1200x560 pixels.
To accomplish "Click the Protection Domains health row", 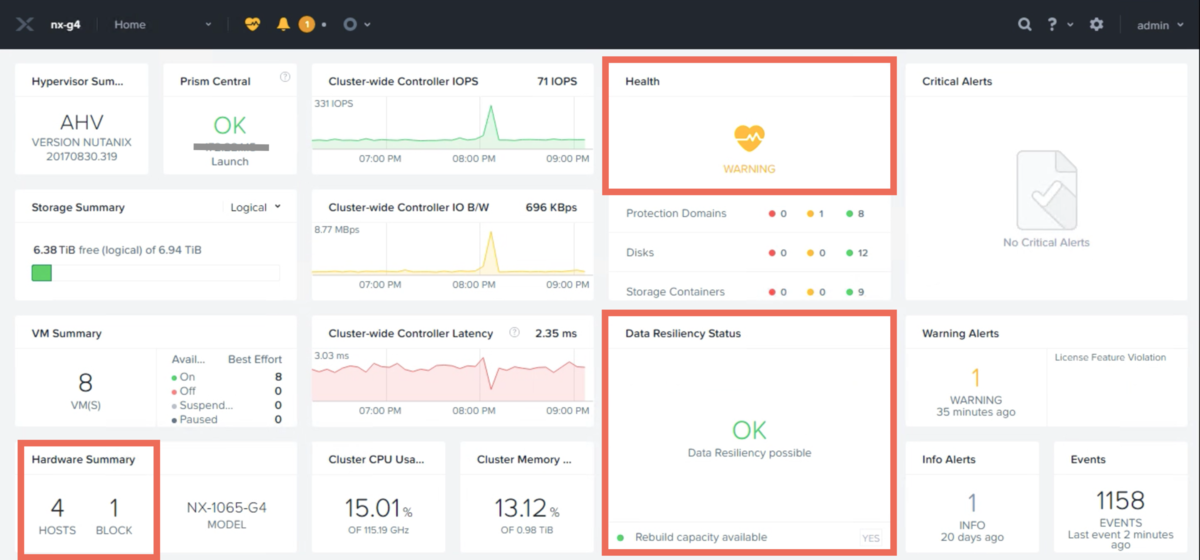I will pos(750,213).
